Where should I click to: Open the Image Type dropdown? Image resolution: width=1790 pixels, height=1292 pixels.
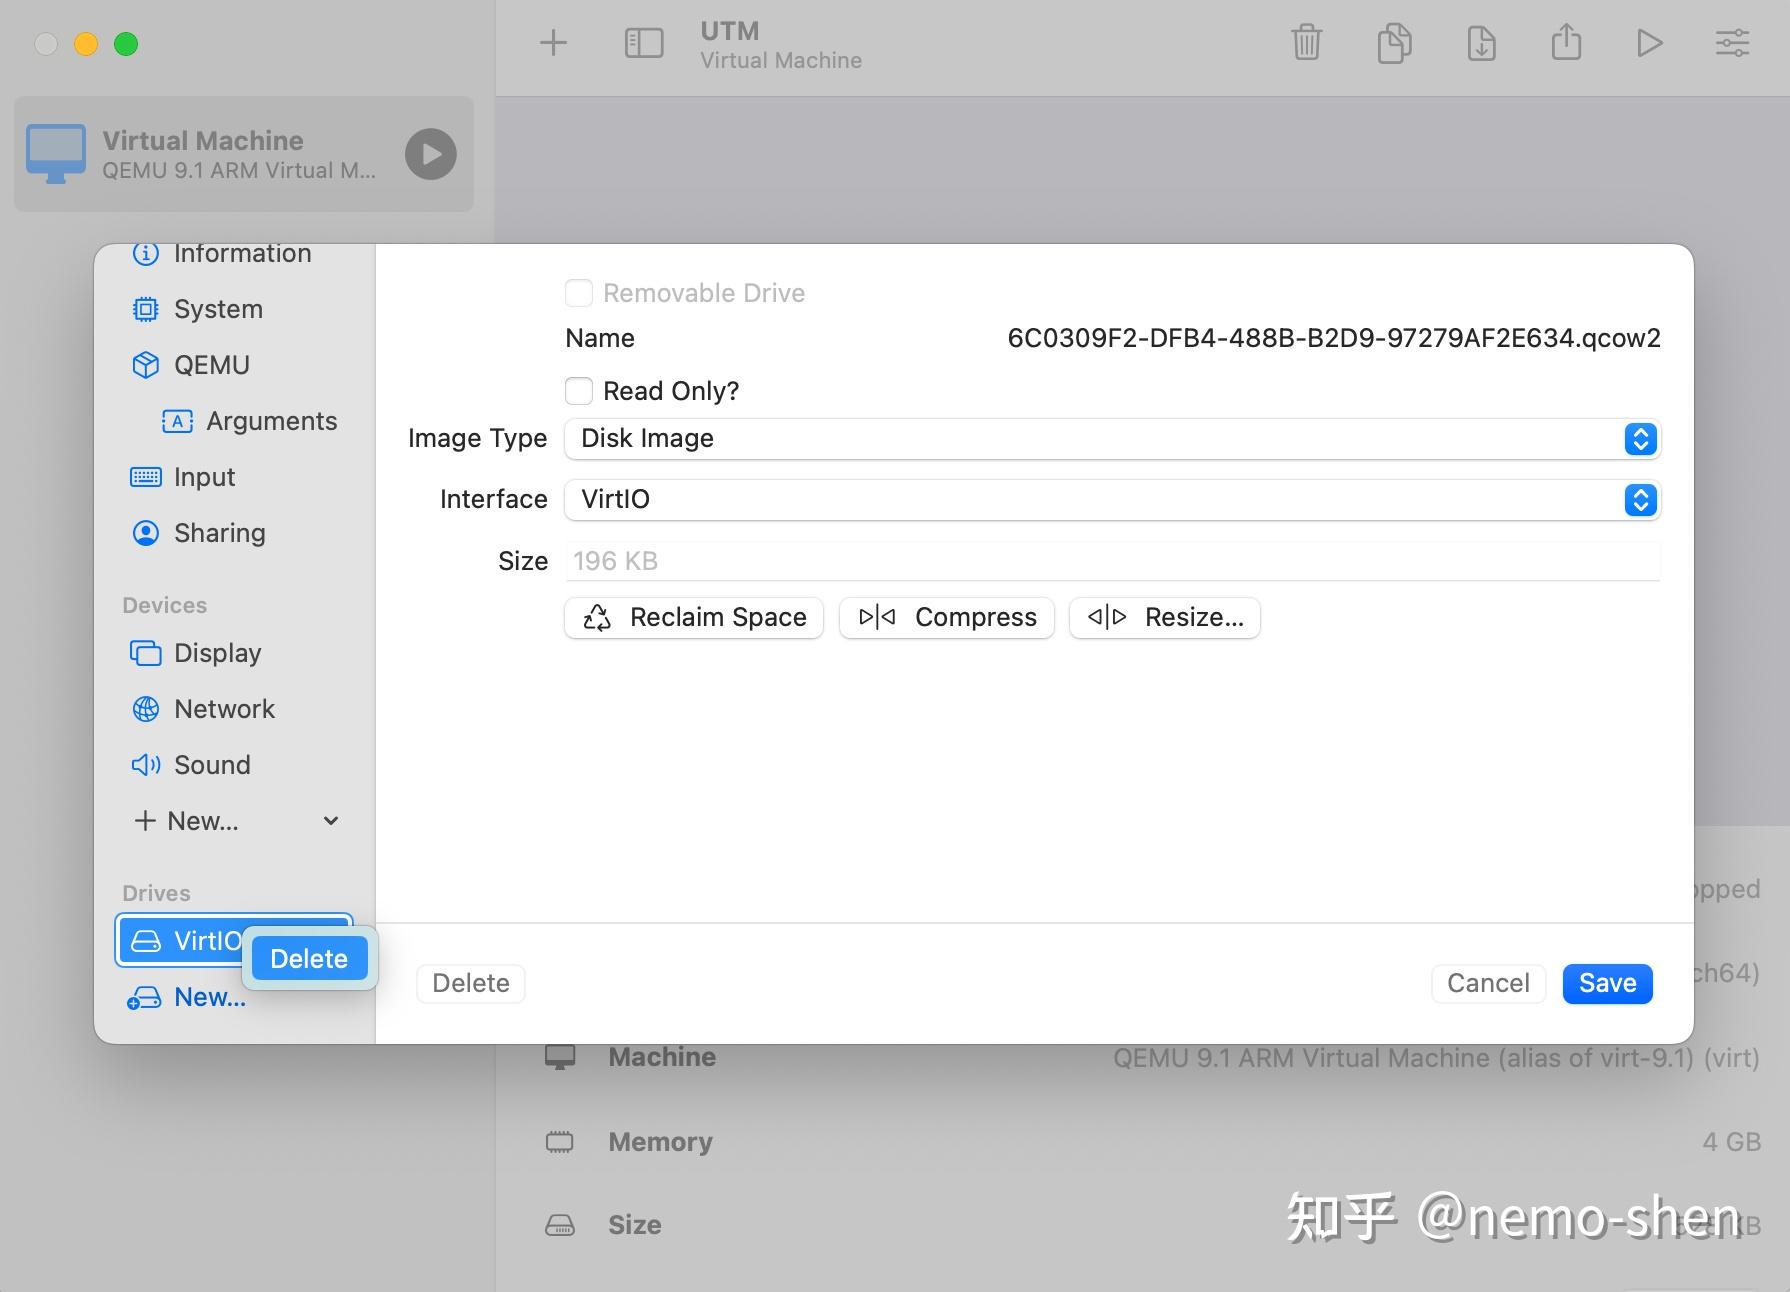[1639, 439]
